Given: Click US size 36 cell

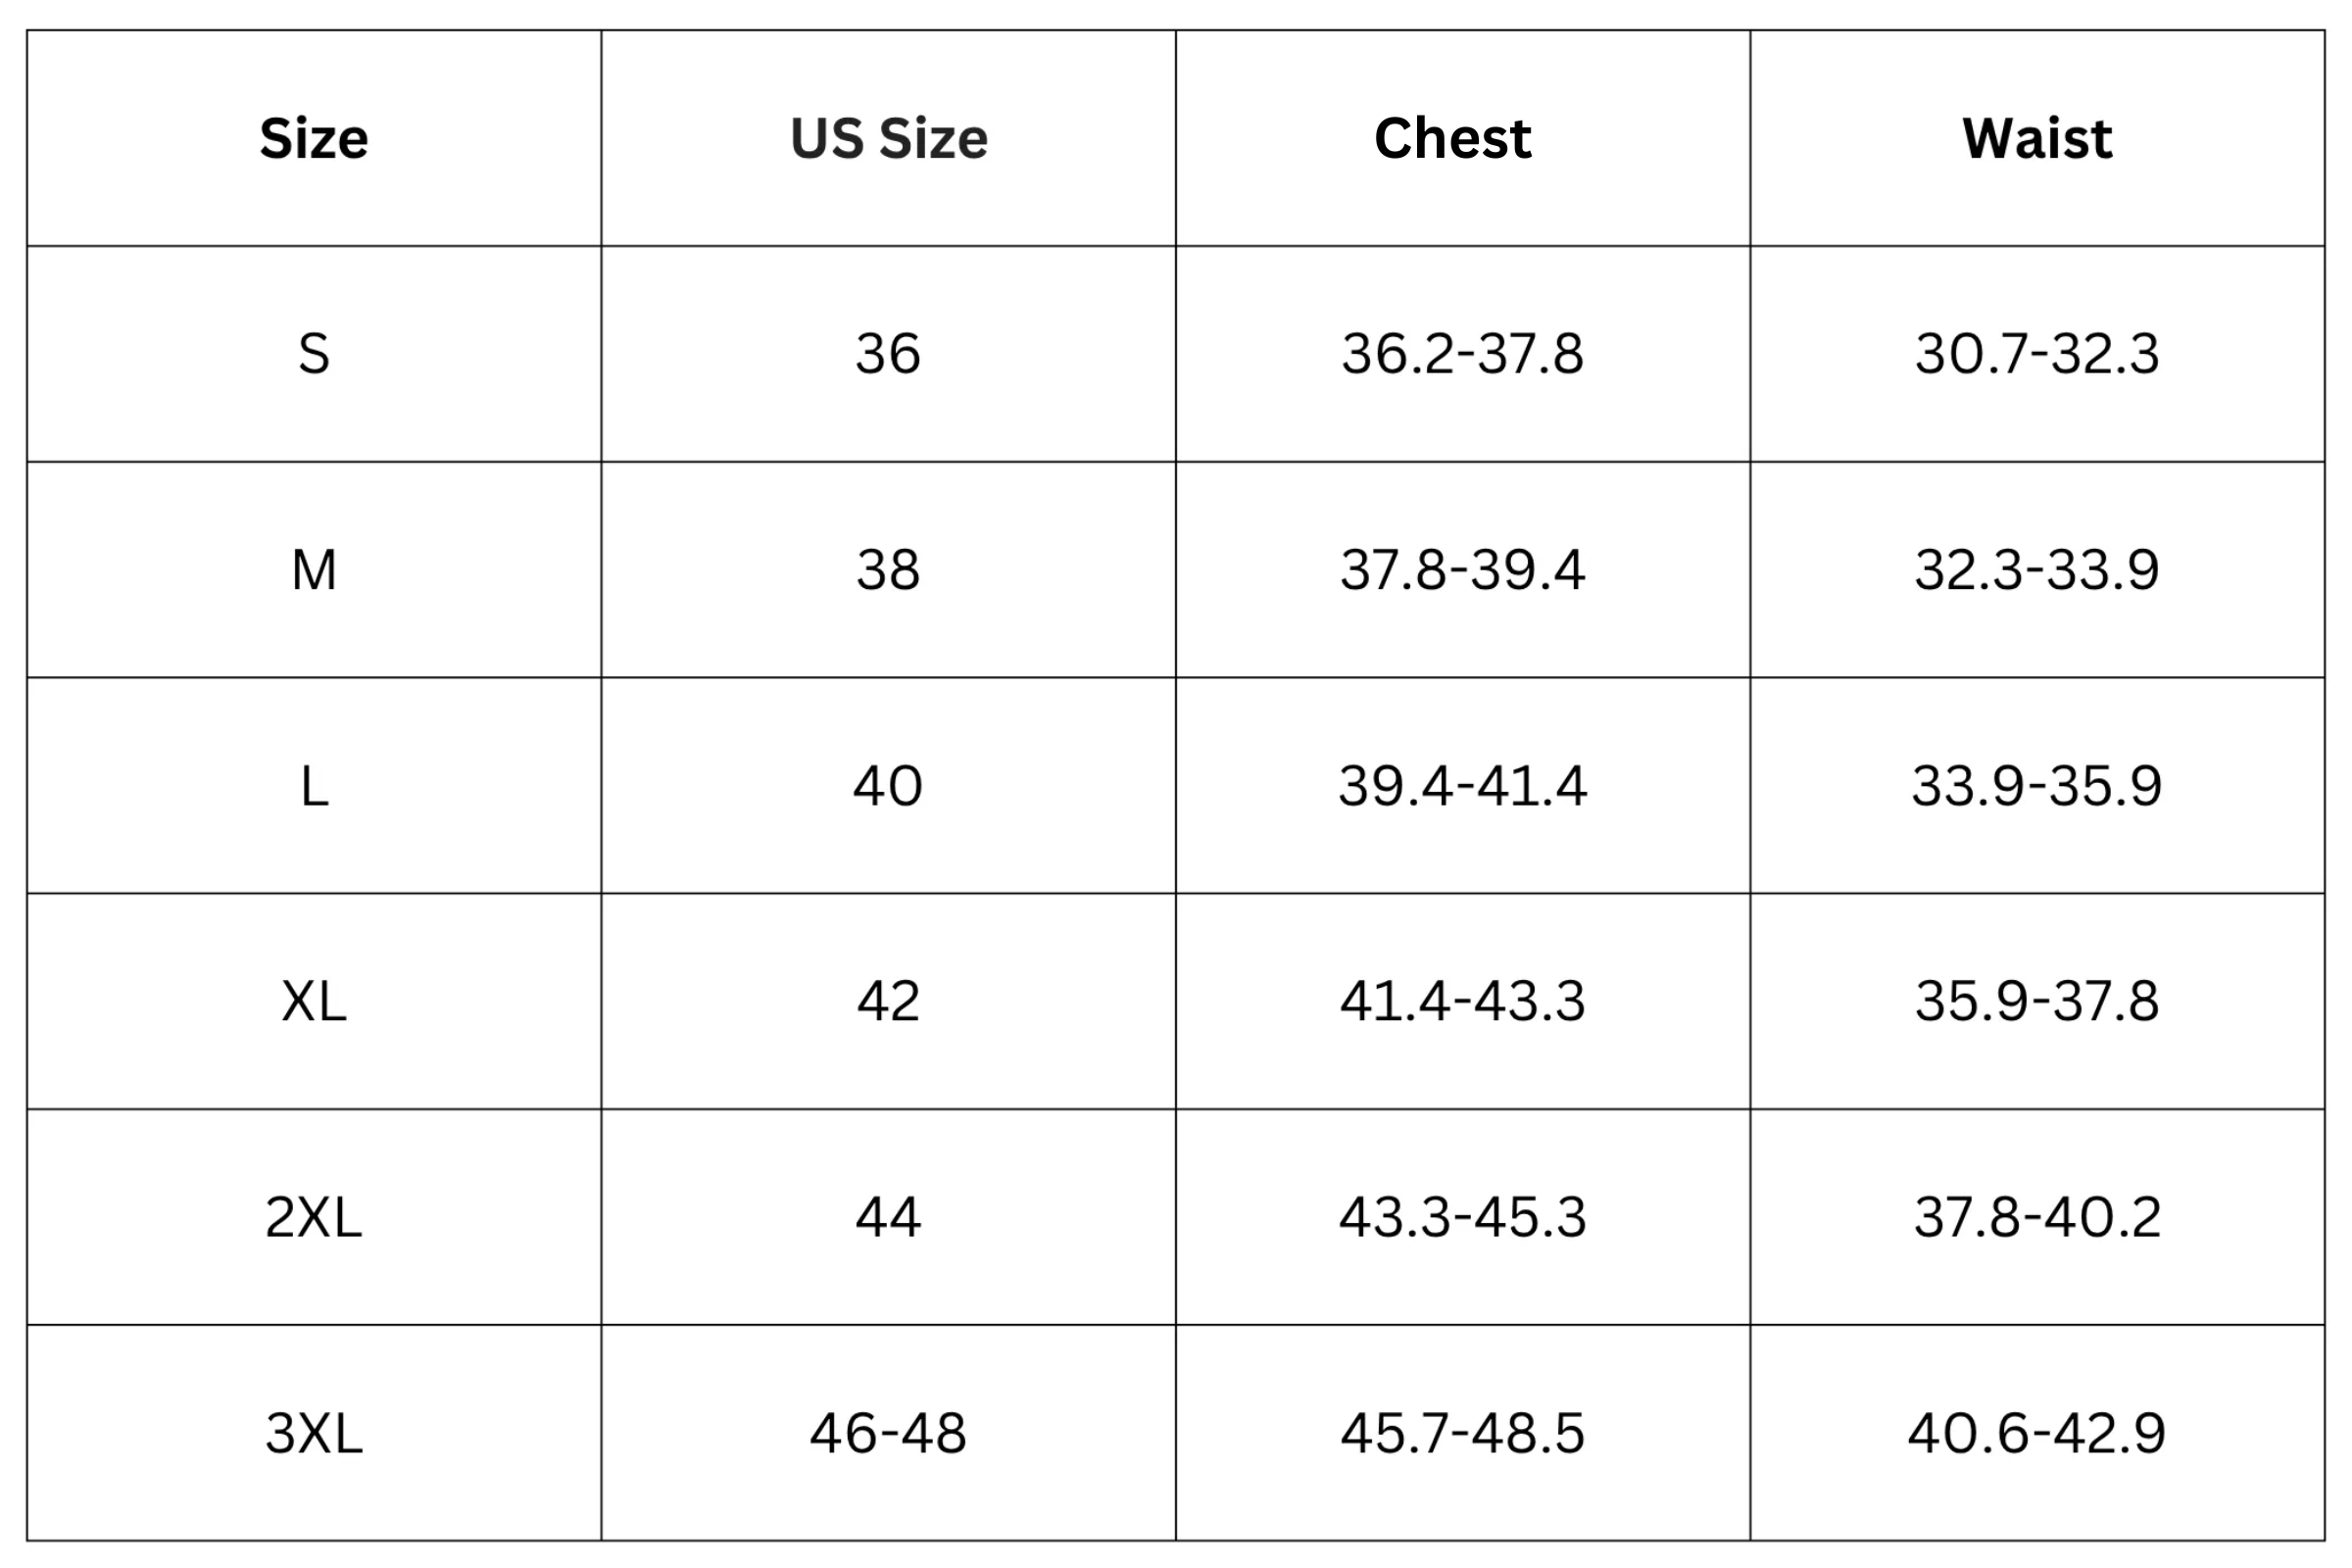Looking at the screenshot, I should [x=888, y=354].
